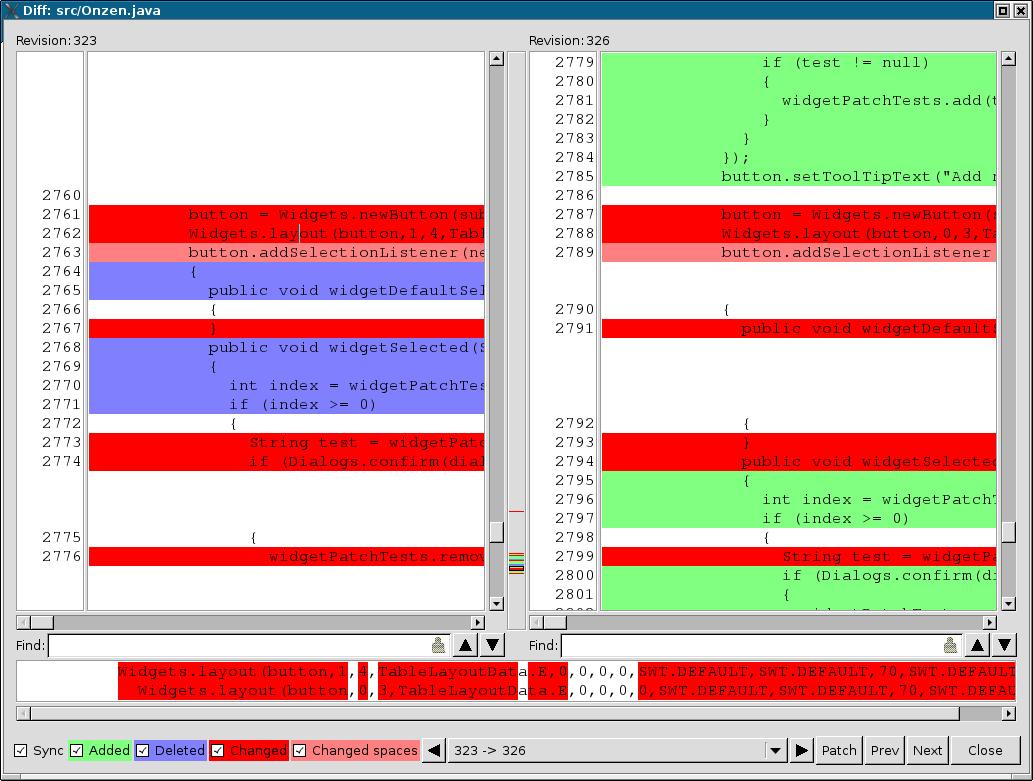Click the right Find search-down arrow
The image size is (1033, 781).
(1005, 645)
